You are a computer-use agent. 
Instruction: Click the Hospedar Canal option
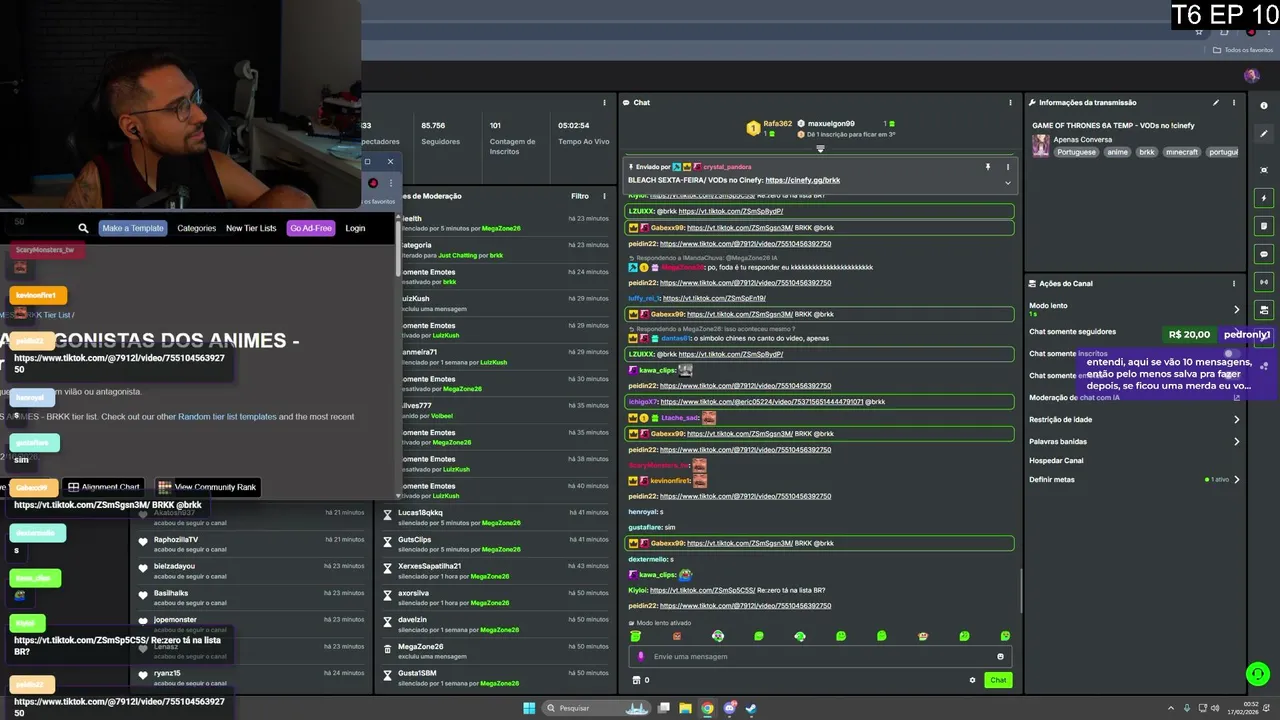tap(1056, 460)
